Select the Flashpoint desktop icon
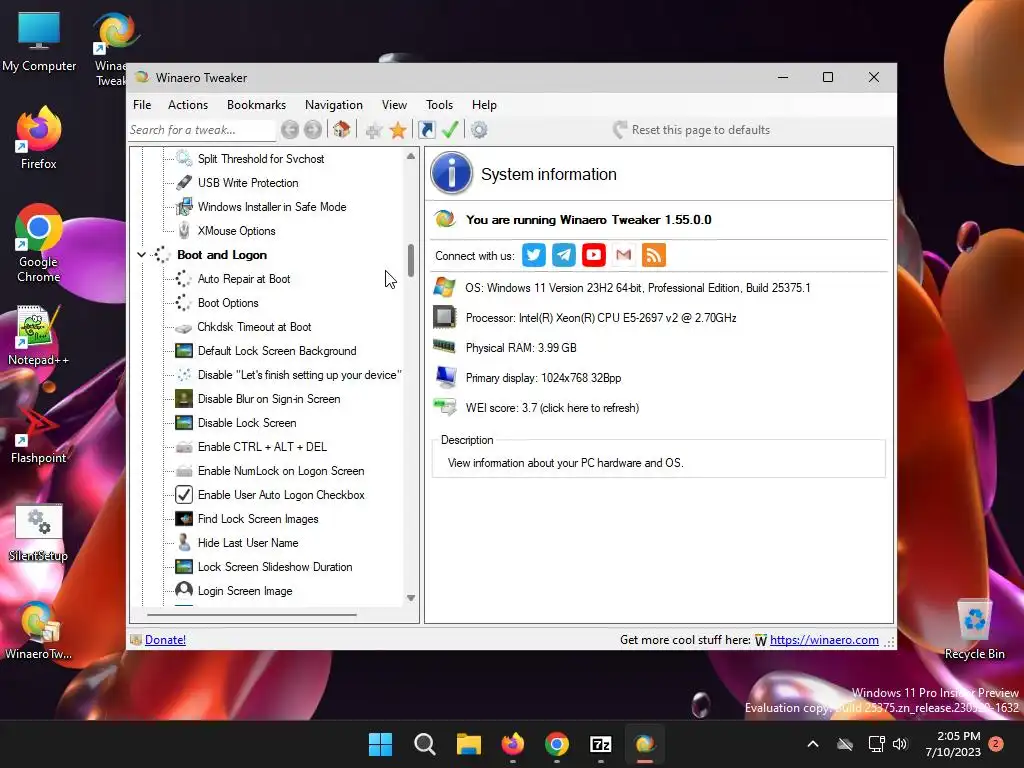This screenshot has width=1024, height=768. [39, 434]
